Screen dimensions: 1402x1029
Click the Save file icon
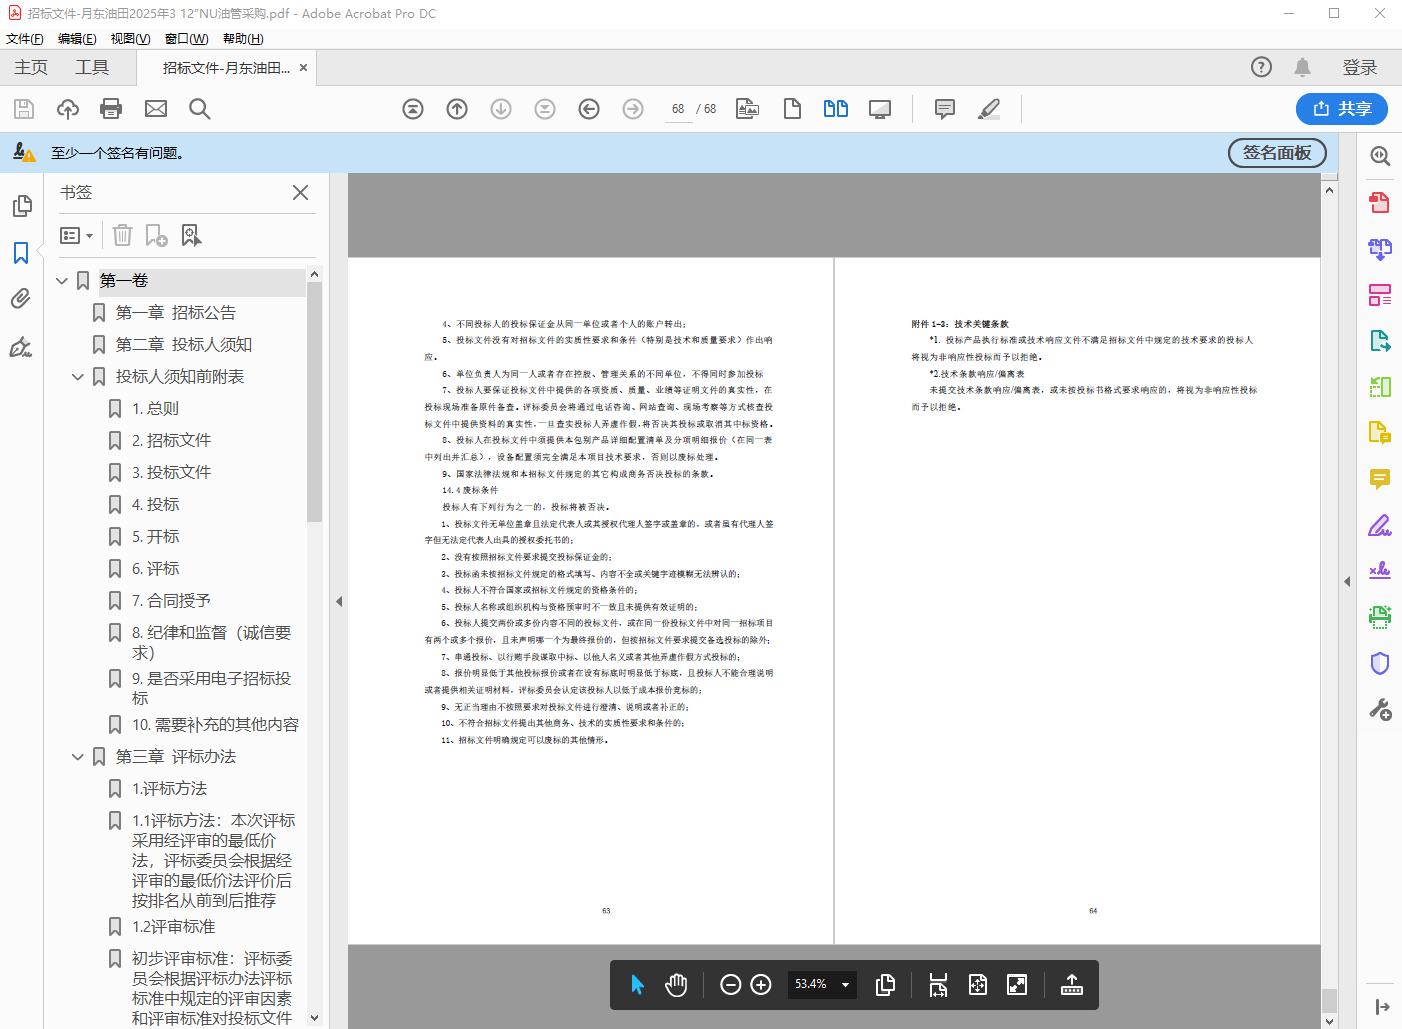(24, 109)
